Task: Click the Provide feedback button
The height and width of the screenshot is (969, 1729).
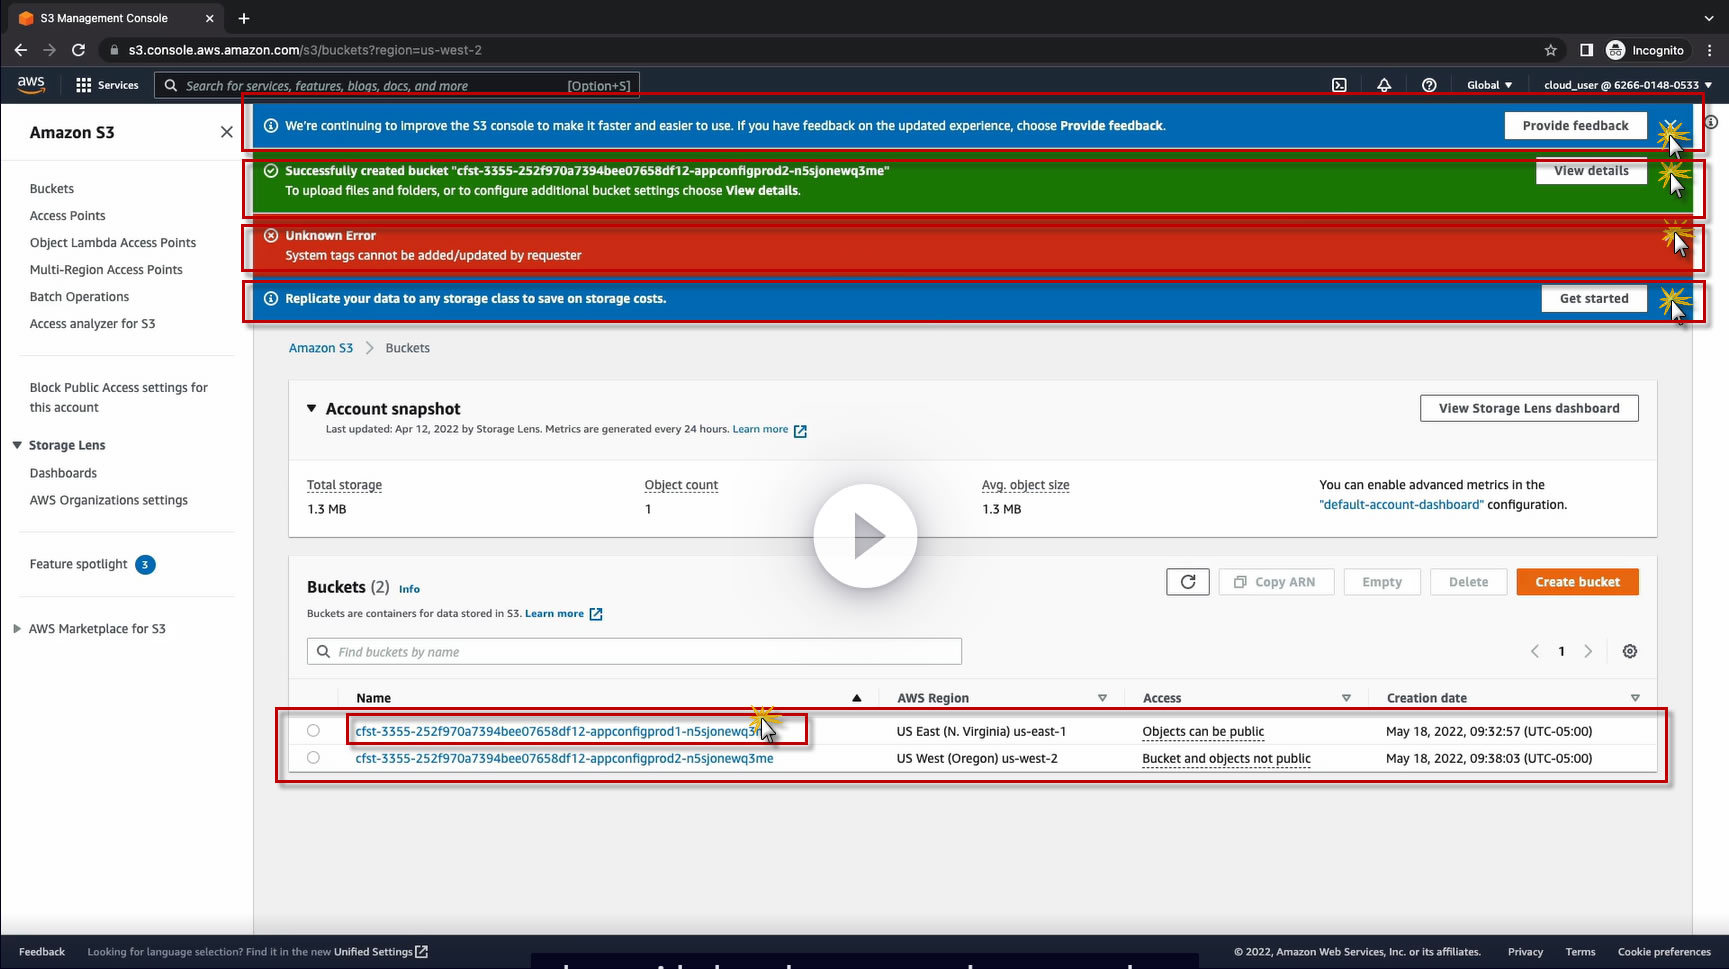Action: tap(1575, 125)
